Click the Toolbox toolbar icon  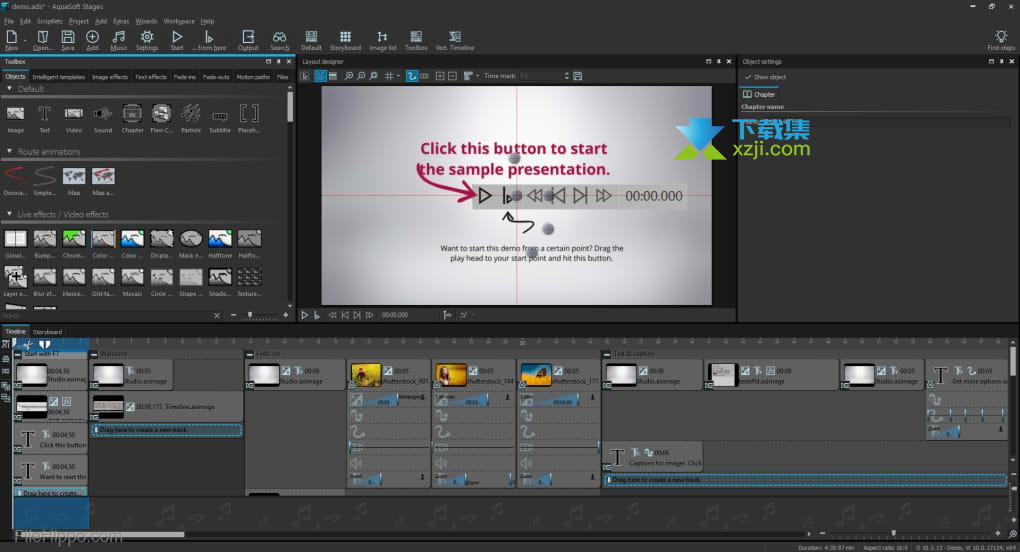click(x=416, y=40)
